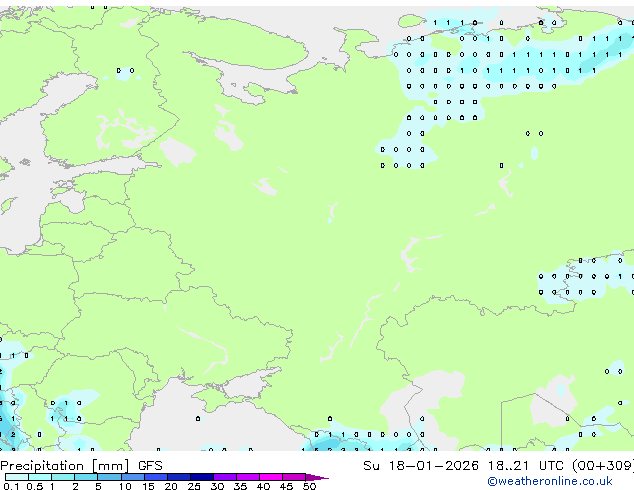Click the 'Precipitation [mm]' title text

65,466
